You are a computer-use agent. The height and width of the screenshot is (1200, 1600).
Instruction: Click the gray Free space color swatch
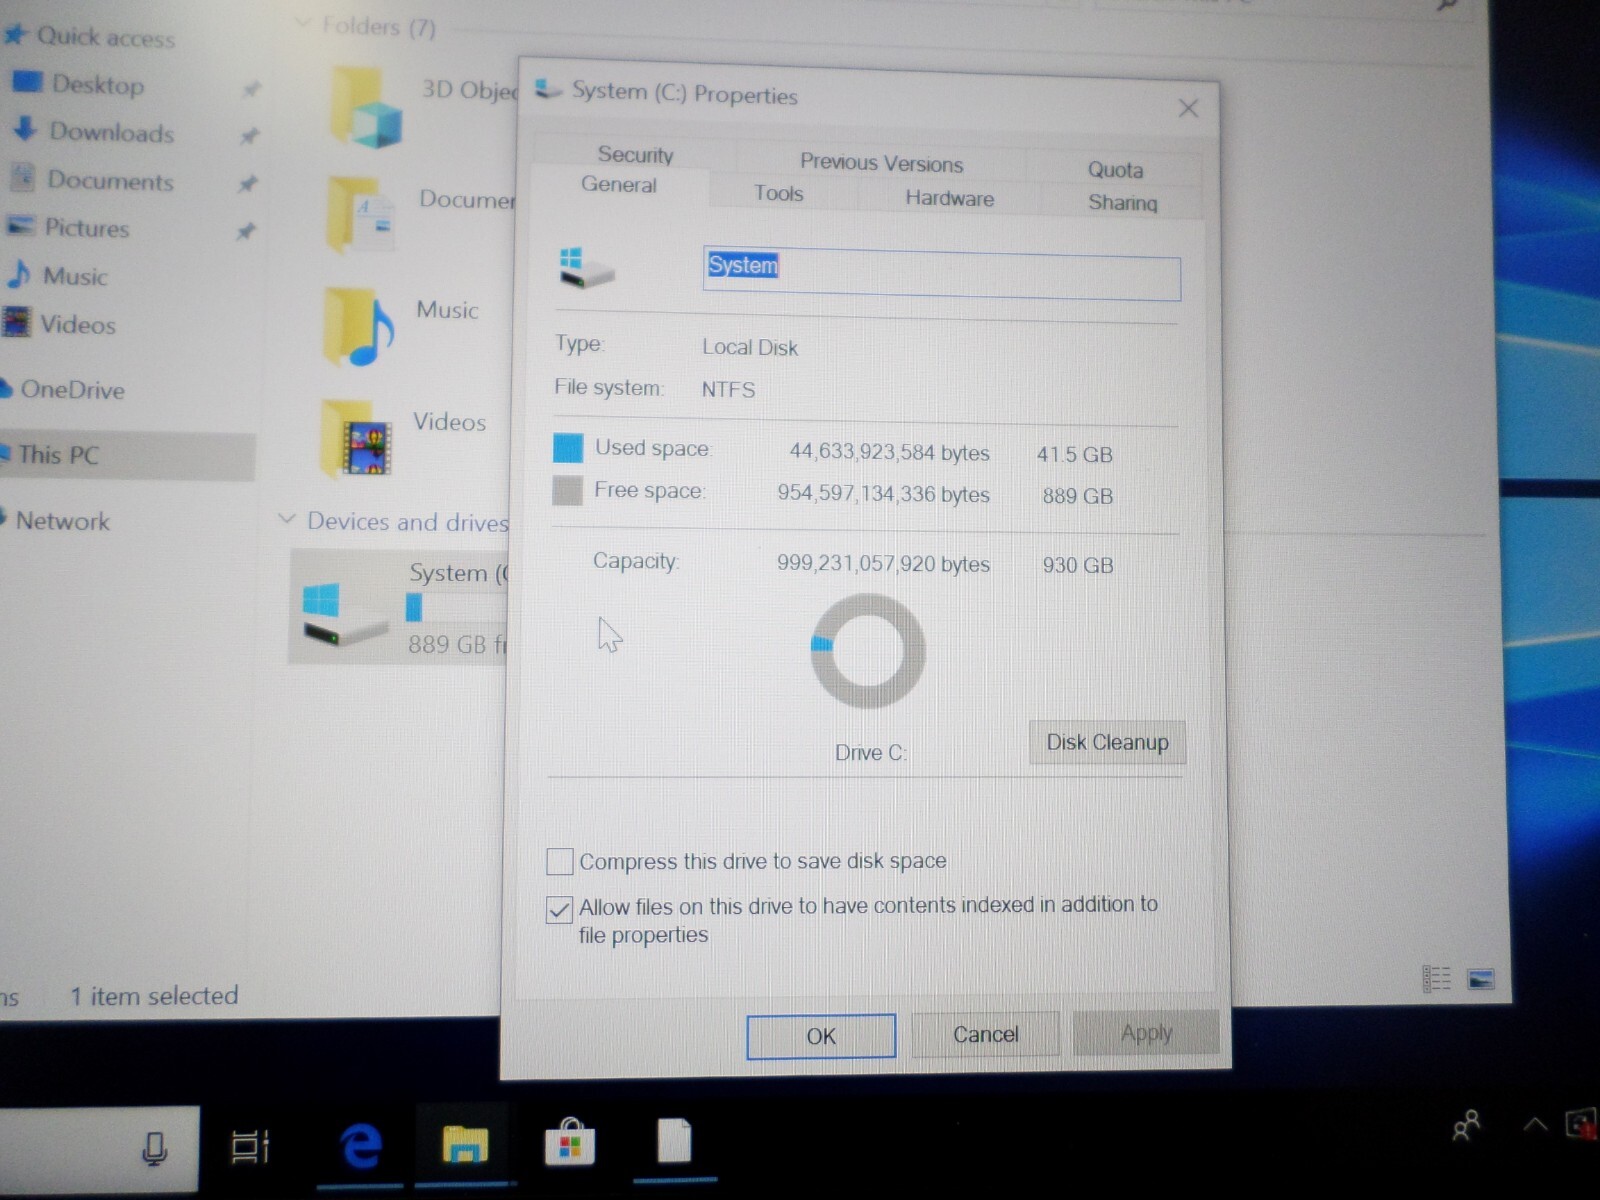(x=568, y=490)
